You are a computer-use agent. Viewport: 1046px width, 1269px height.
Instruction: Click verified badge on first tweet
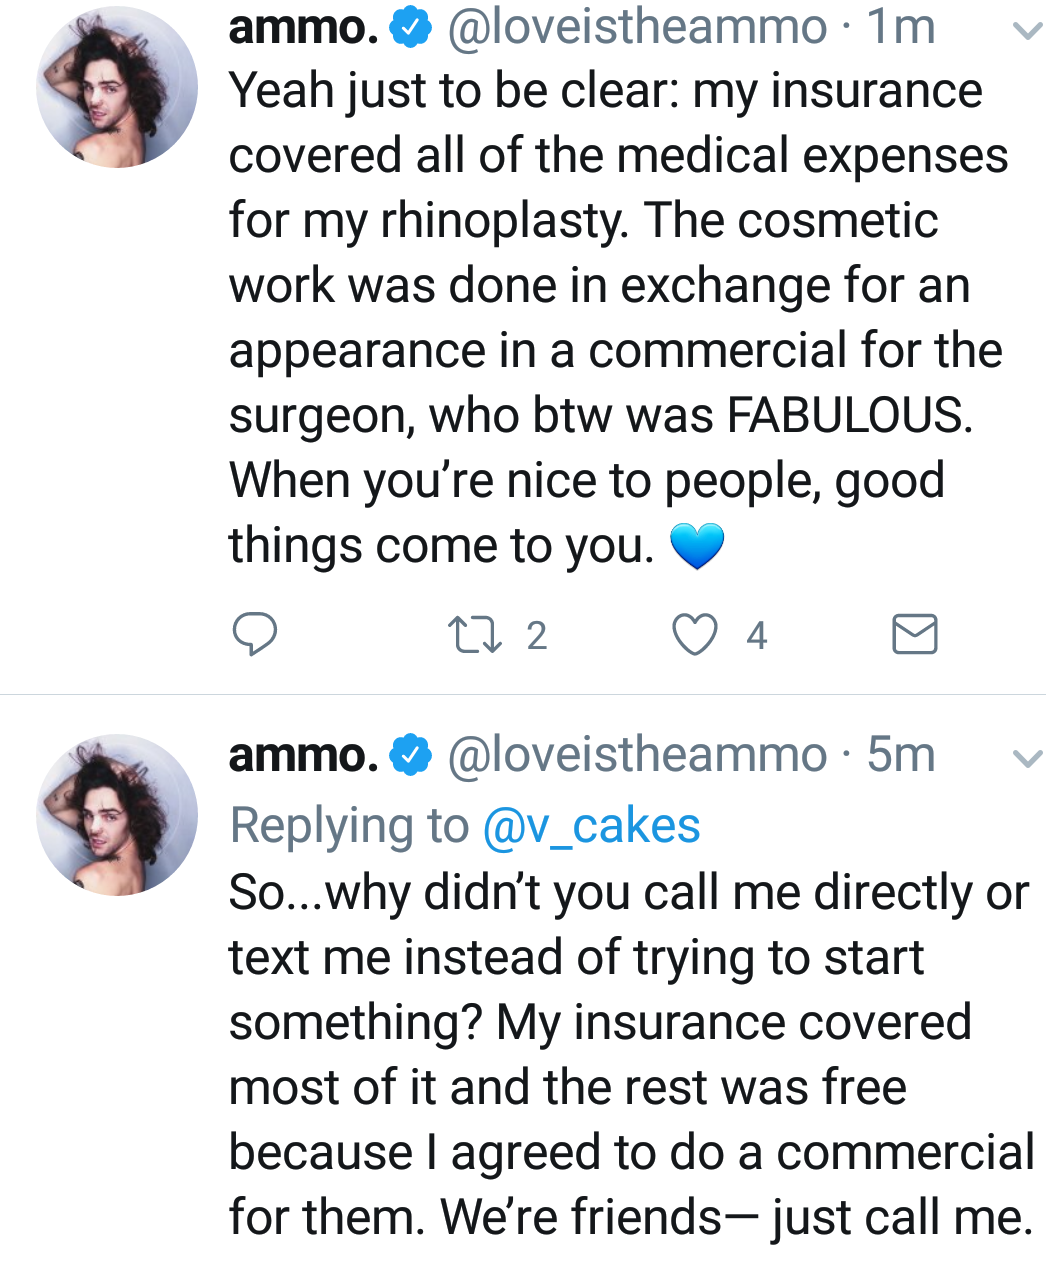point(410,28)
